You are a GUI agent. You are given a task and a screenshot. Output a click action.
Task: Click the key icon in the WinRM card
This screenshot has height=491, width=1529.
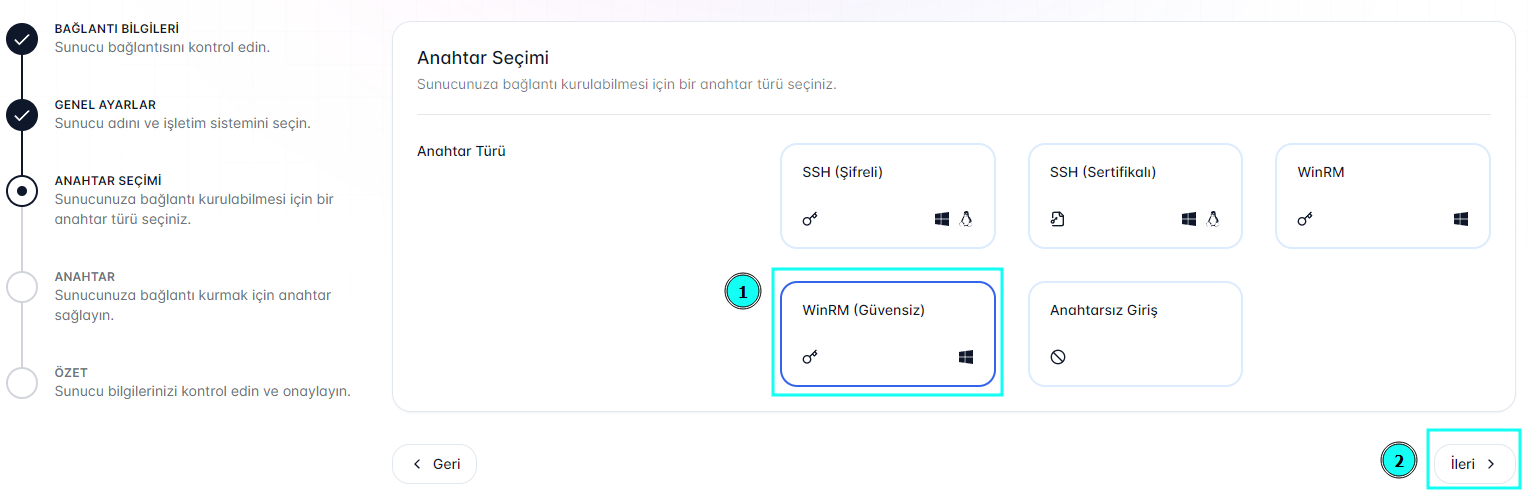1305,219
